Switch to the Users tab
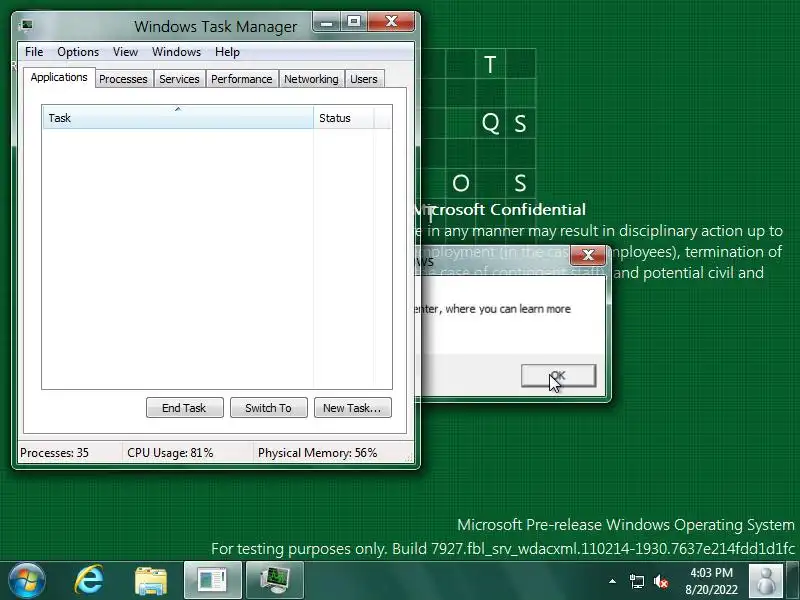This screenshot has width=800, height=600. (x=364, y=79)
